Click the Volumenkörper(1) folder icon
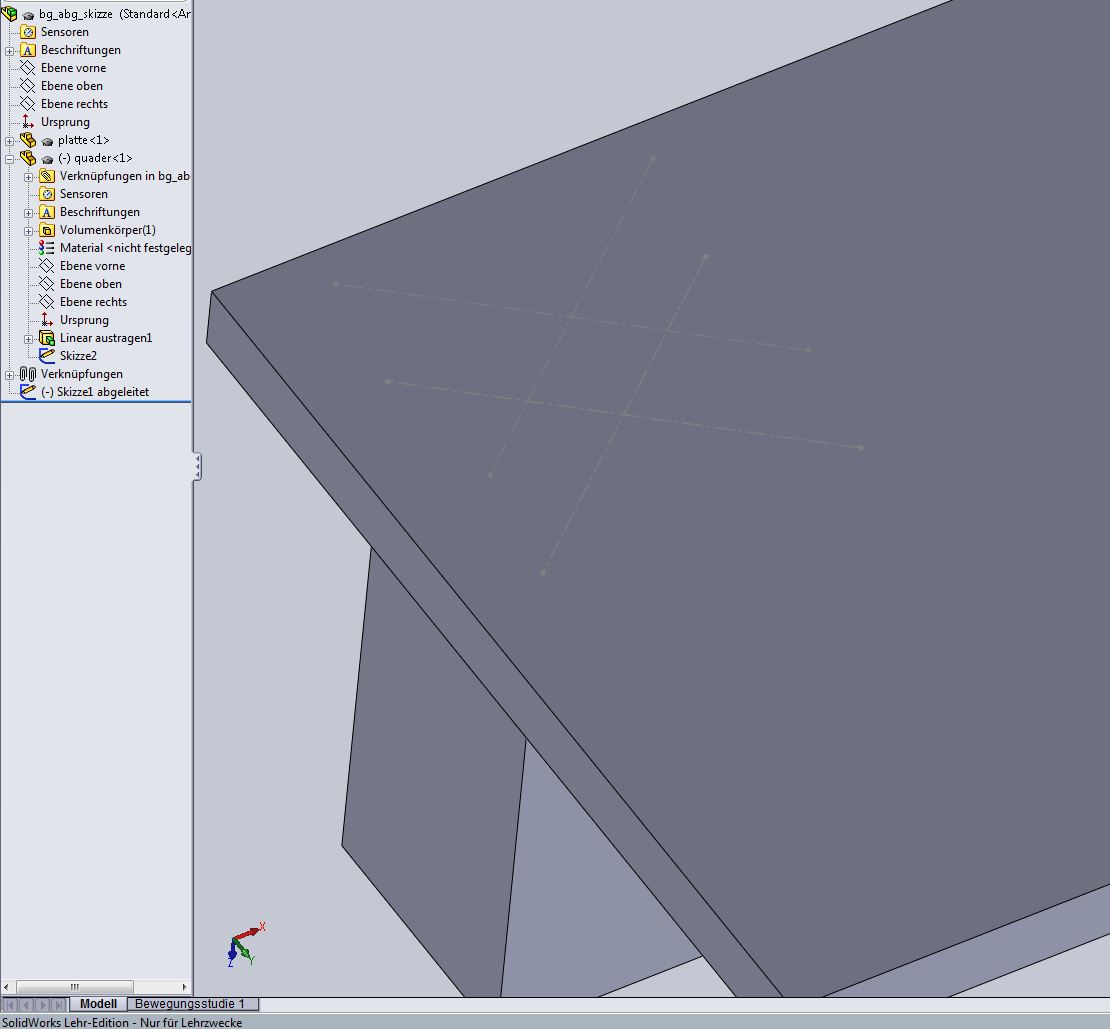The image size is (1110, 1029). [47, 230]
